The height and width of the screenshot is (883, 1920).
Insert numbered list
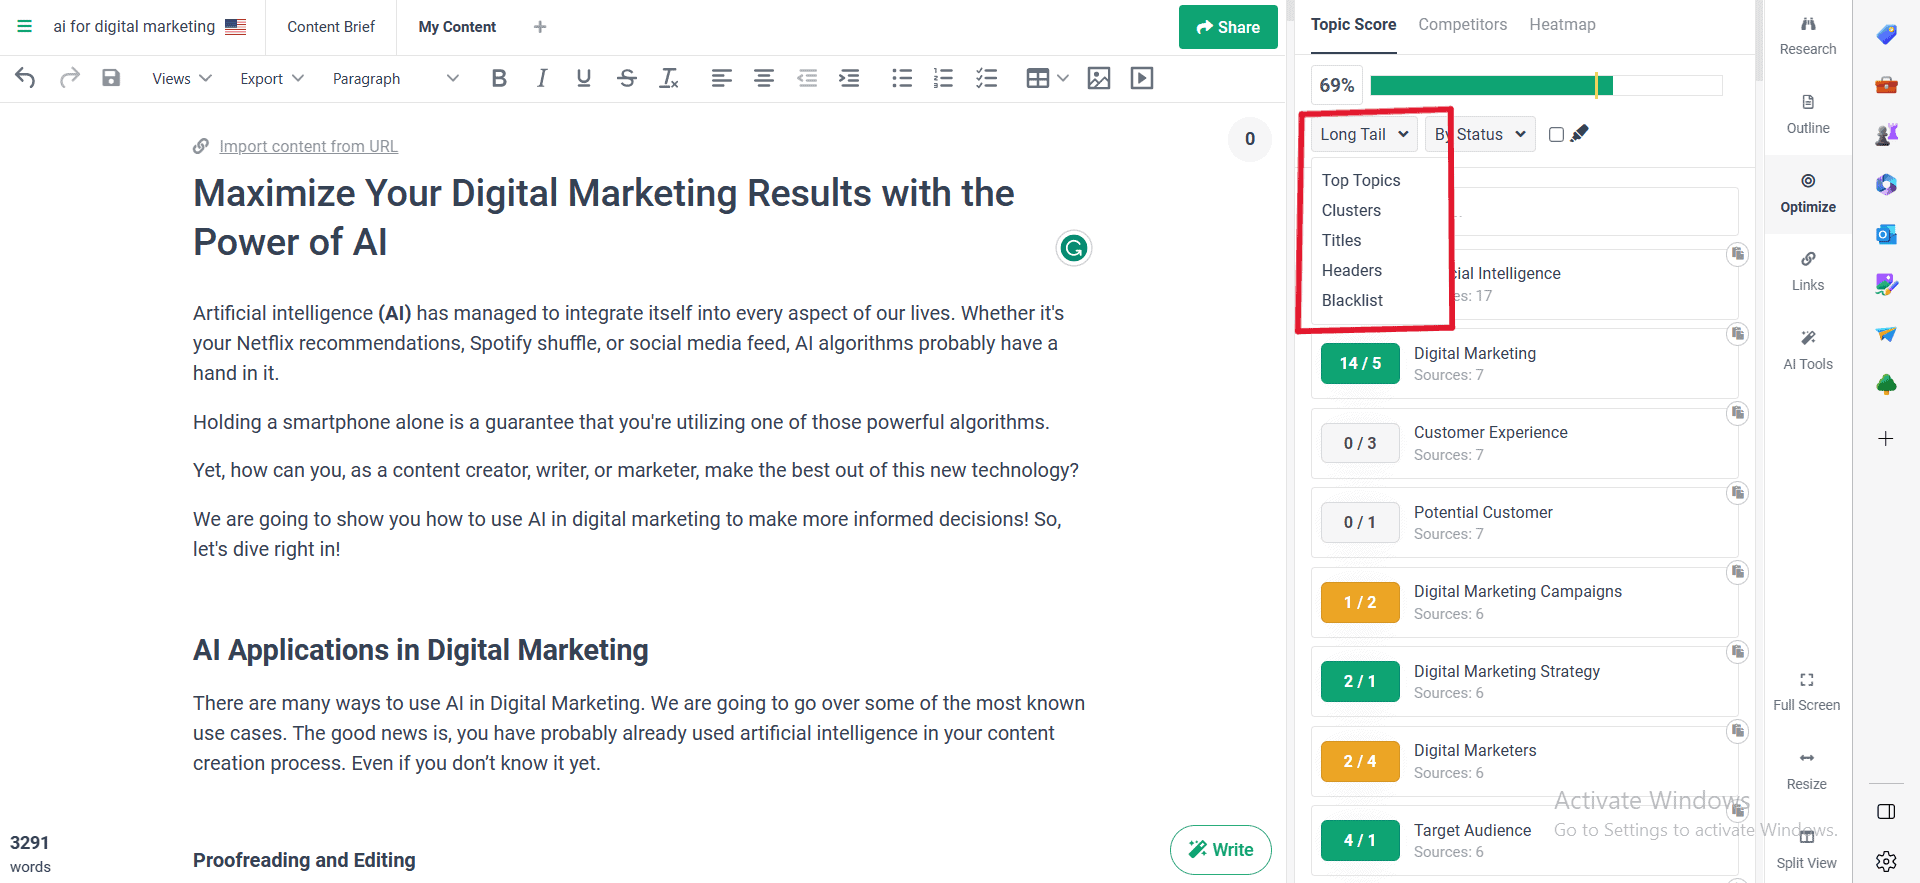pyautogui.click(x=943, y=78)
